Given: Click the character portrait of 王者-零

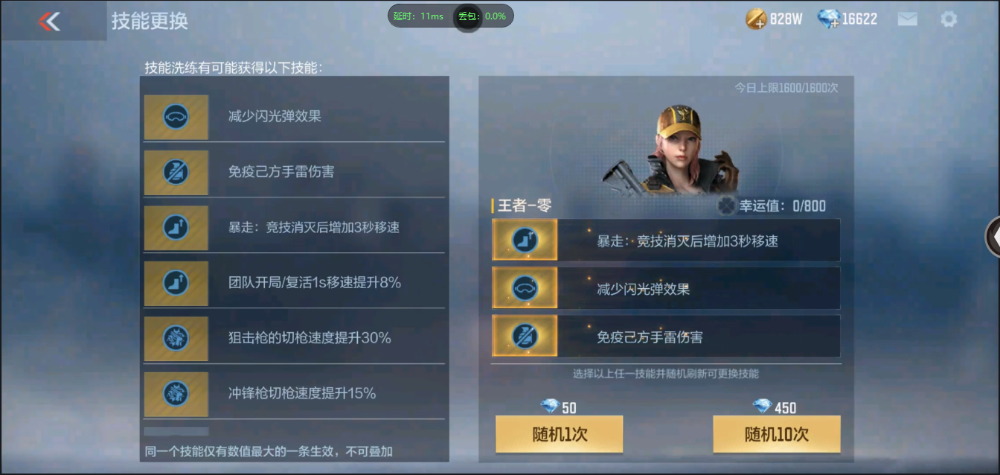Looking at the screenshot, I should tap(668, 149).
